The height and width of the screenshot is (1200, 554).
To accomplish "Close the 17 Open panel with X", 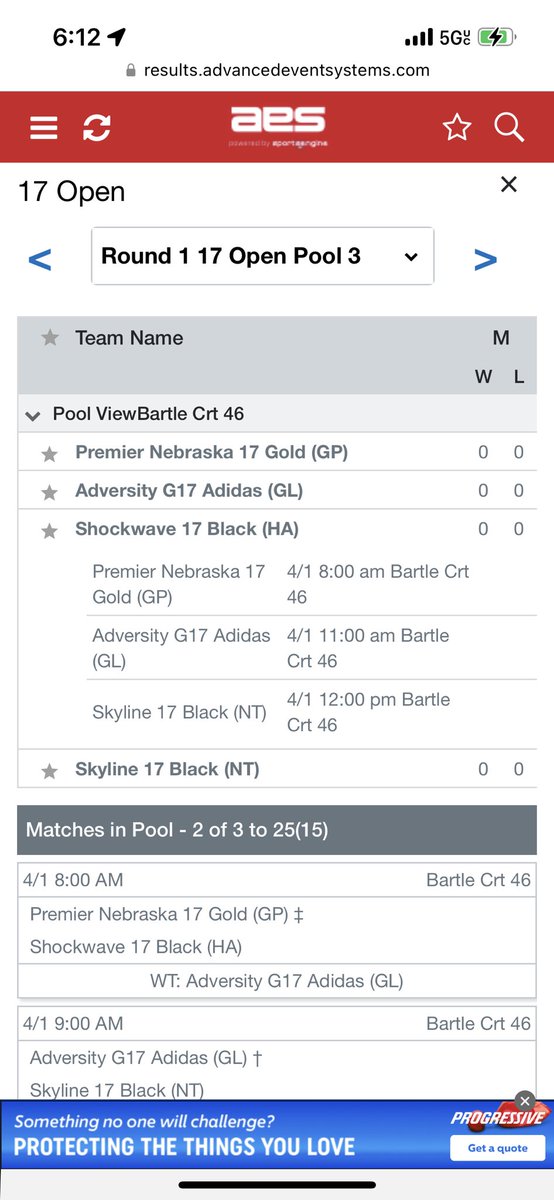I will point(508,184).
